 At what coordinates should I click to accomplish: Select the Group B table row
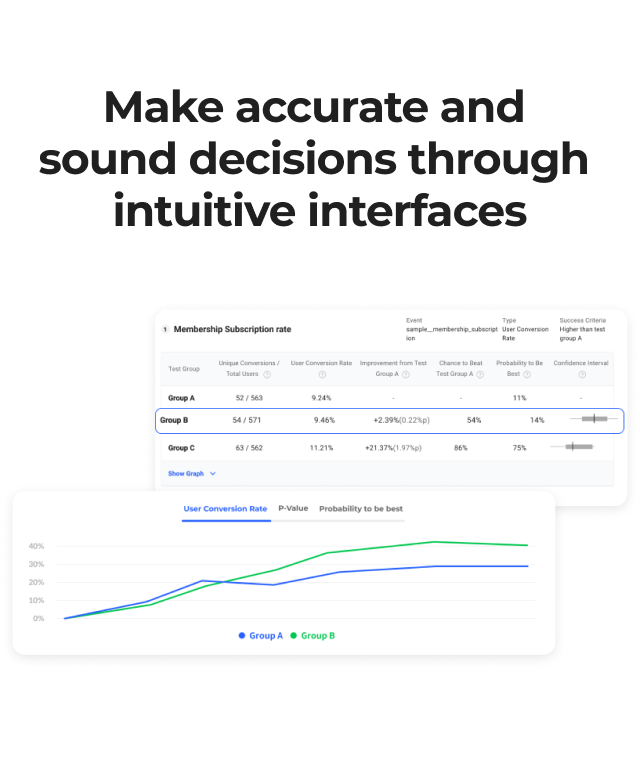point(390,420)
